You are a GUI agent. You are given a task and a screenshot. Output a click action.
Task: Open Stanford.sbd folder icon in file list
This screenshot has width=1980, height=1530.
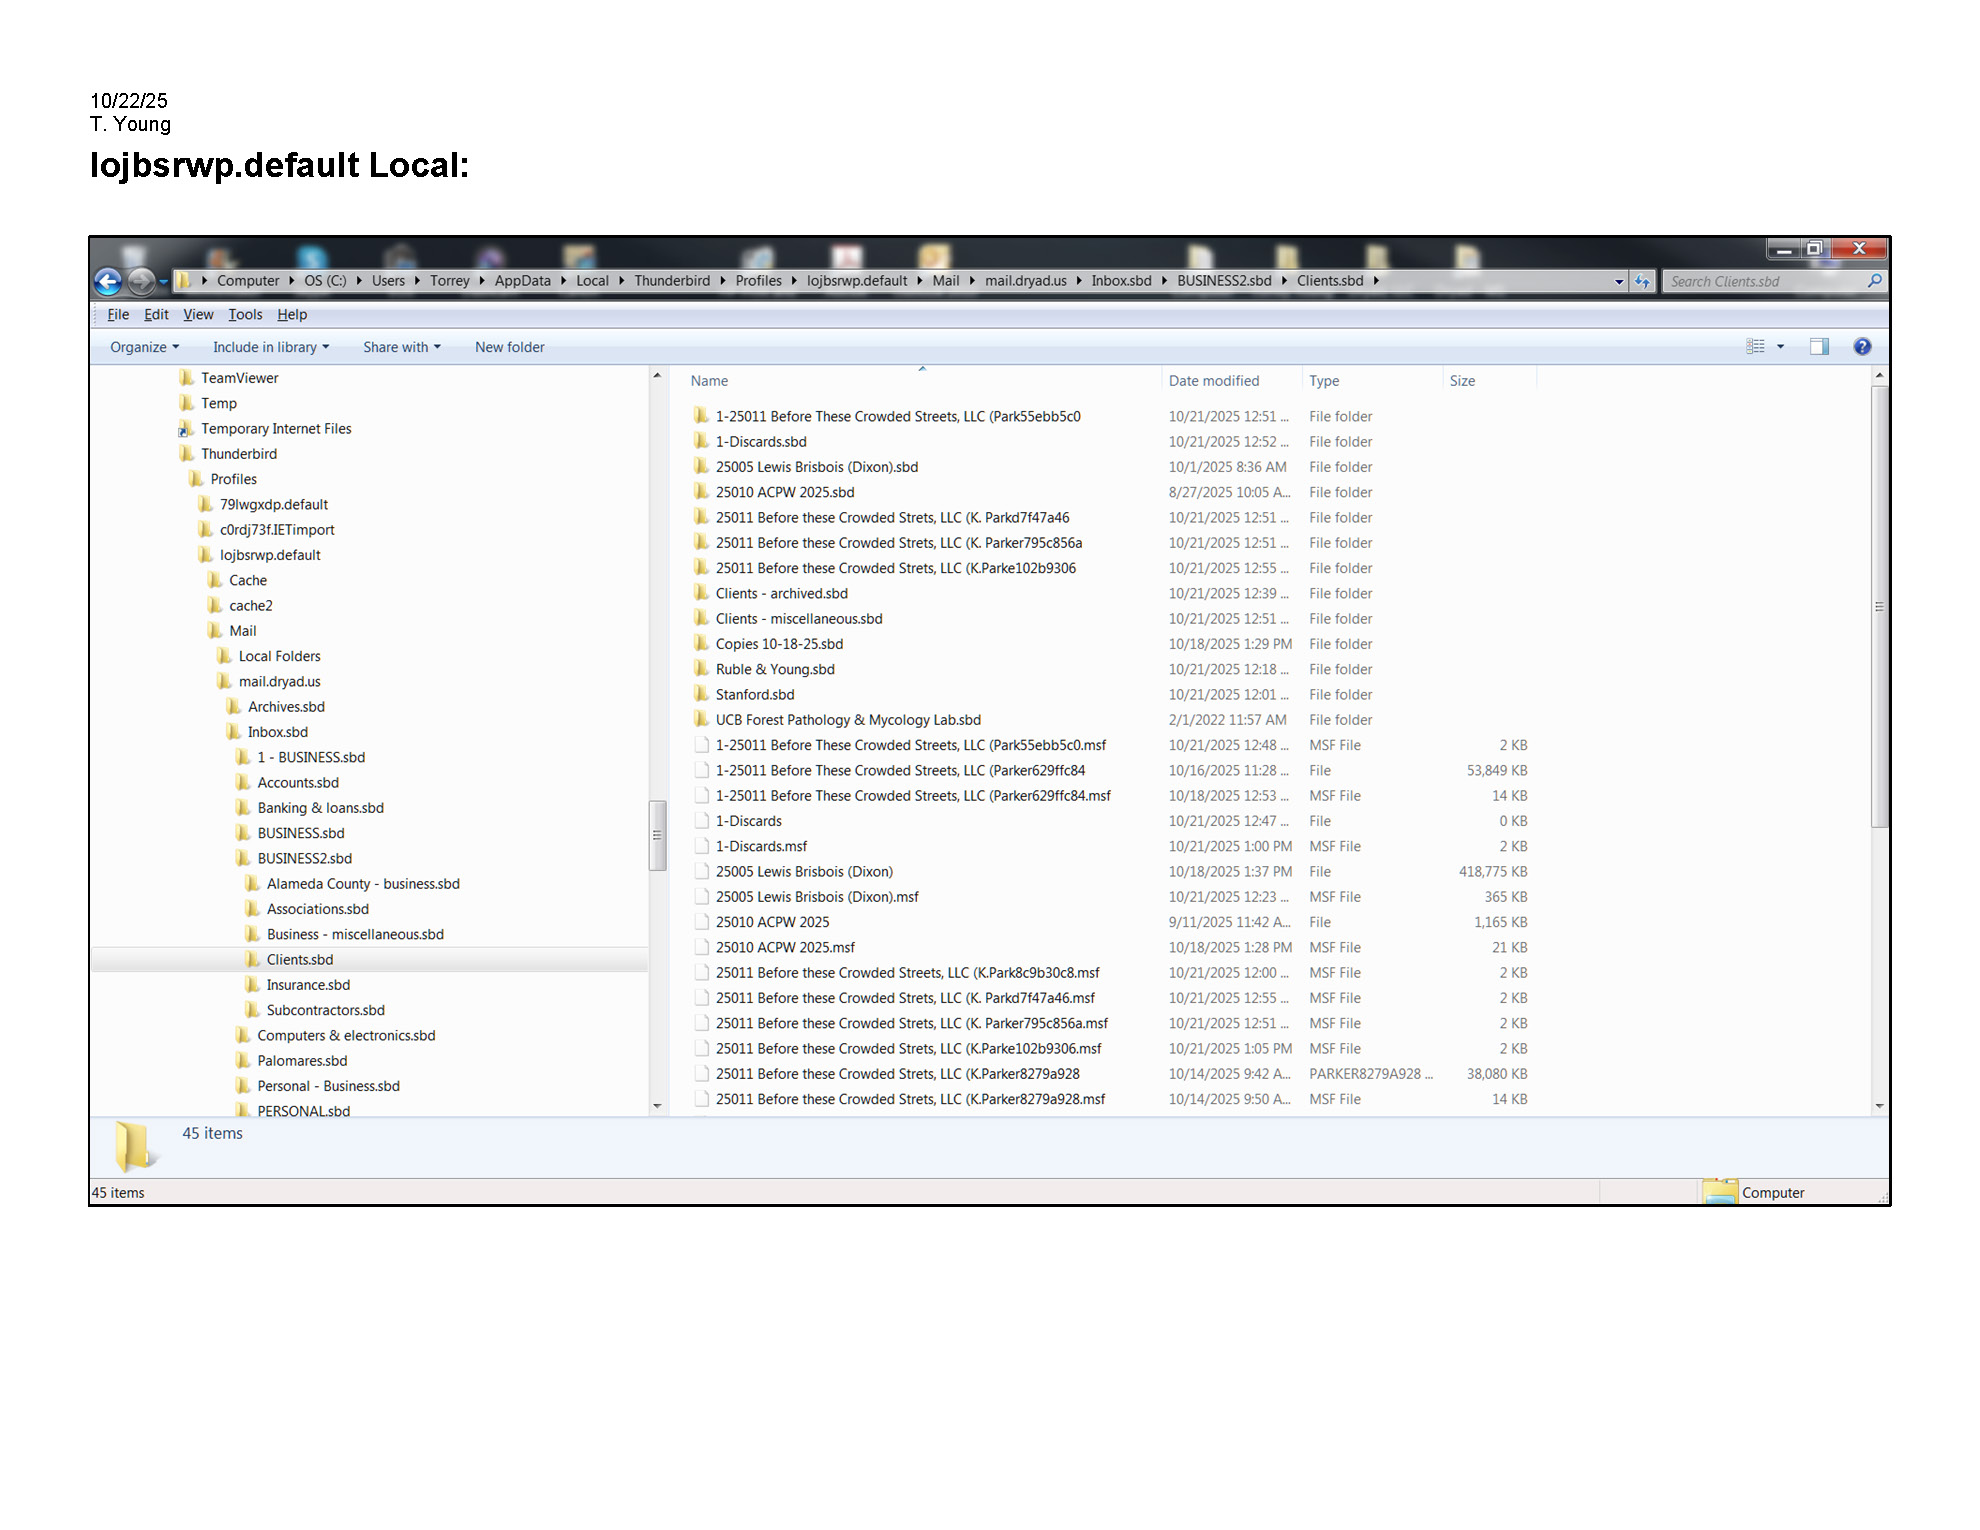pos(701,694)
